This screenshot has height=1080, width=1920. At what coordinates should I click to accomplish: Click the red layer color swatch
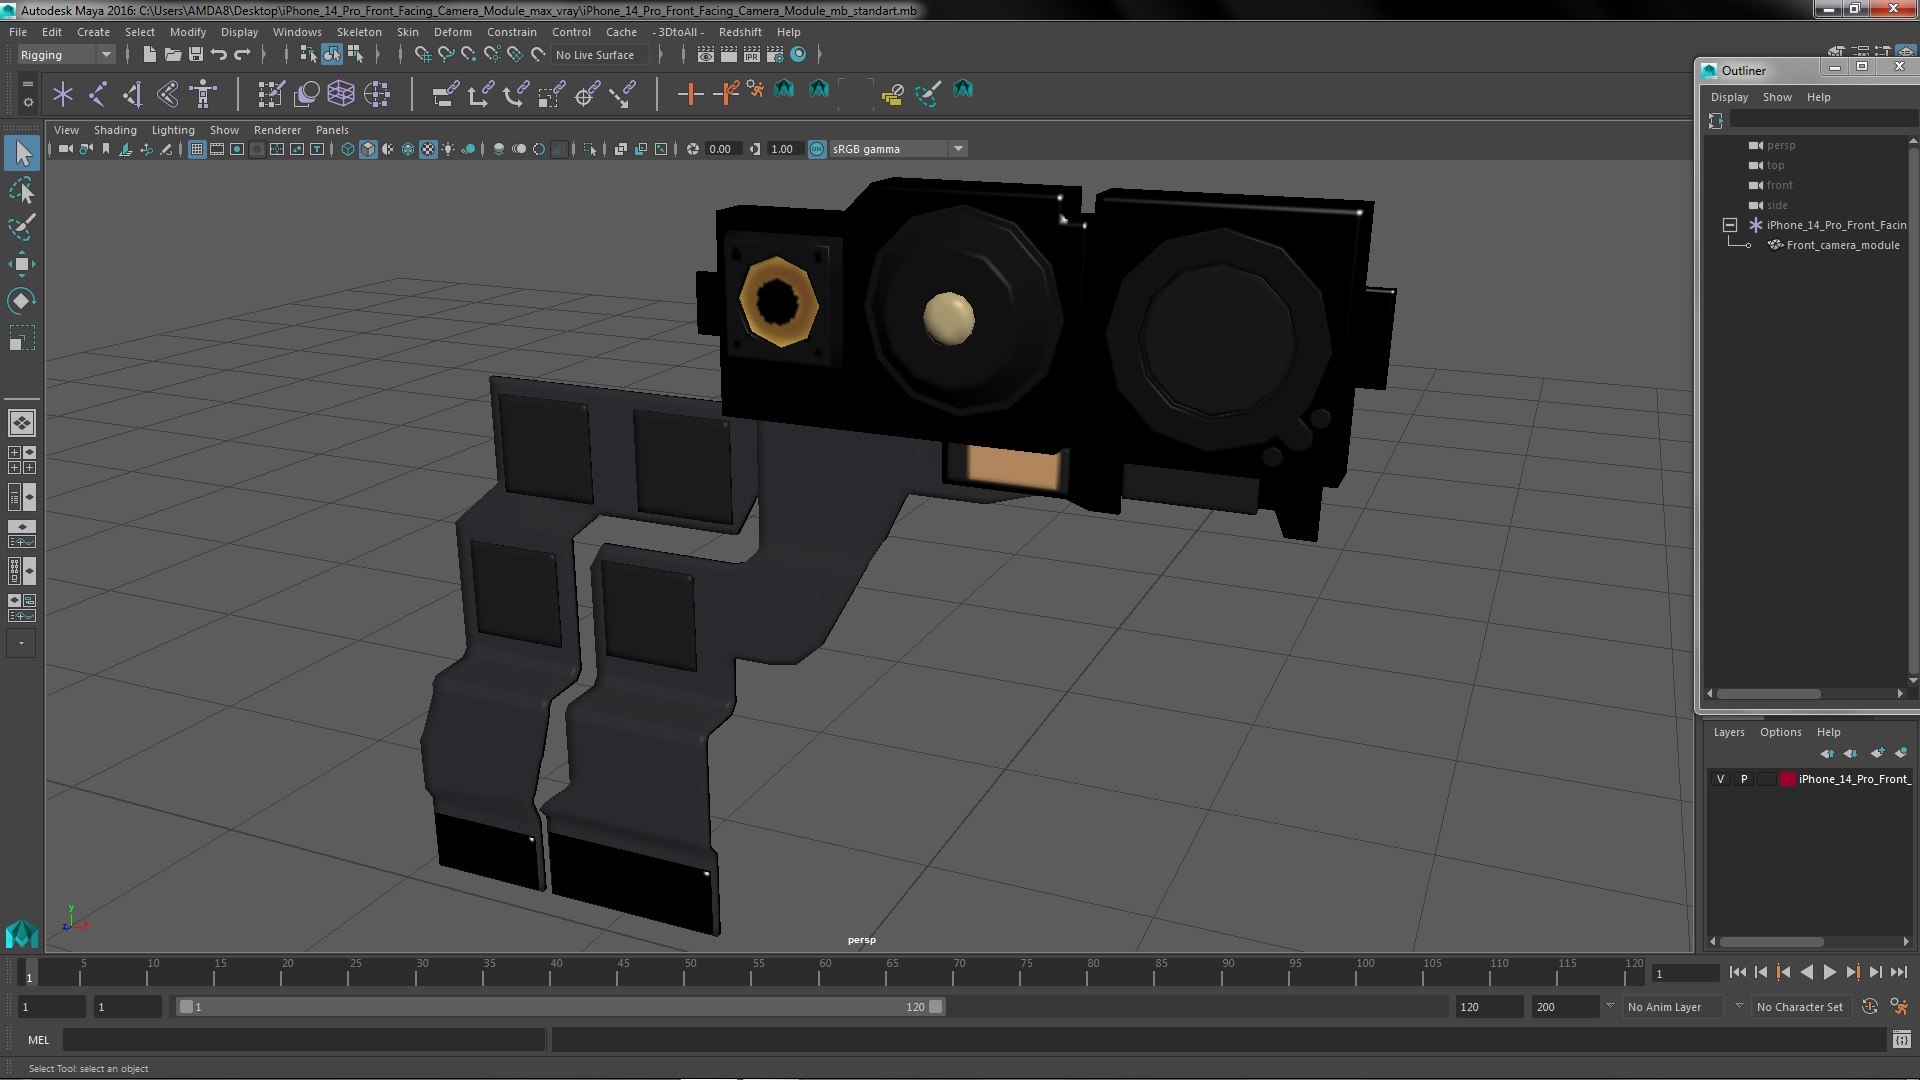coord(1787,779)
